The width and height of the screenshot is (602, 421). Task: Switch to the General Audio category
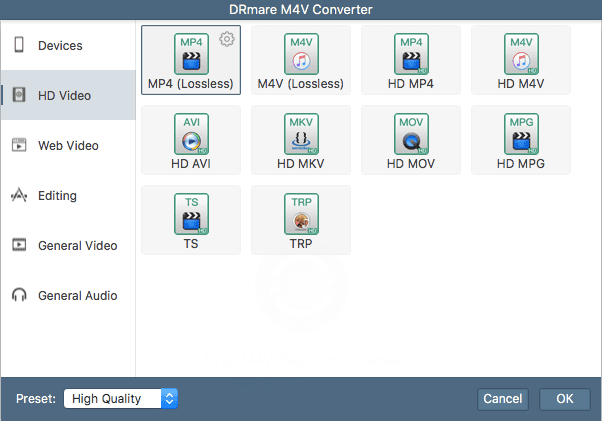(68, 295)
